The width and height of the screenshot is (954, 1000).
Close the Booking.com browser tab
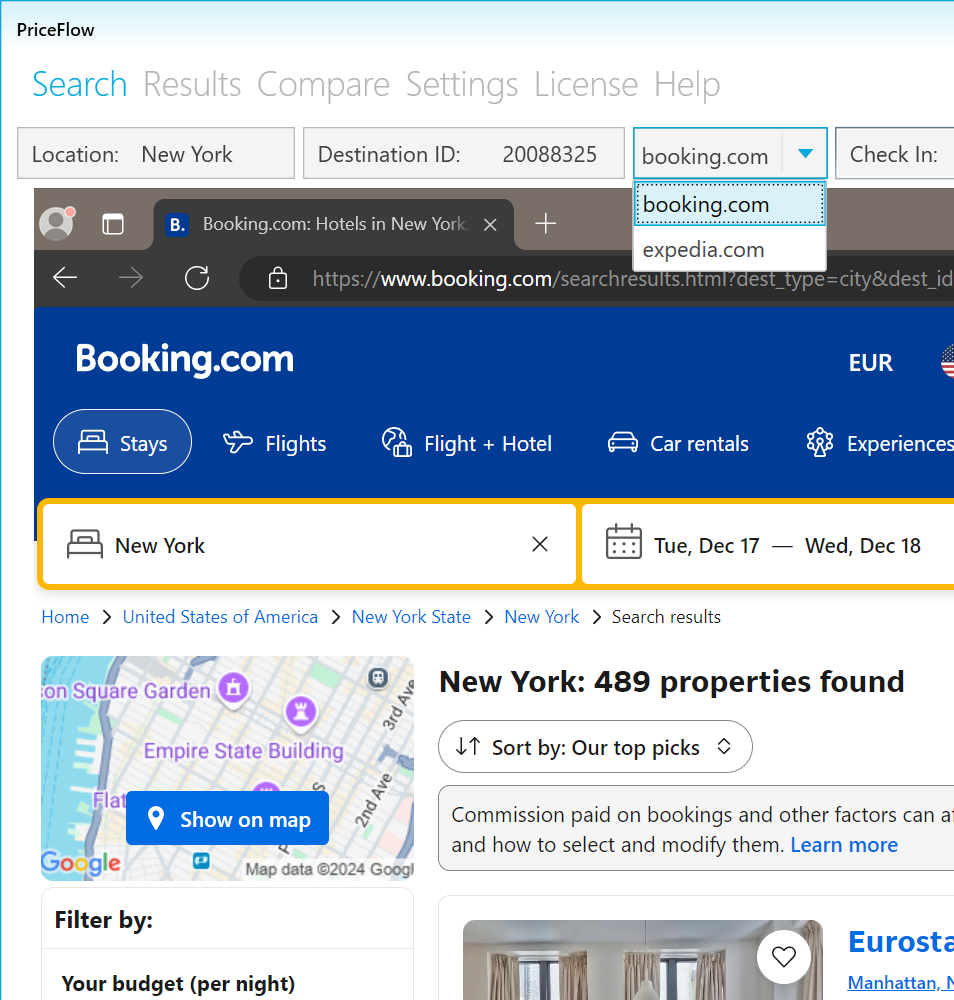point(490,224)
